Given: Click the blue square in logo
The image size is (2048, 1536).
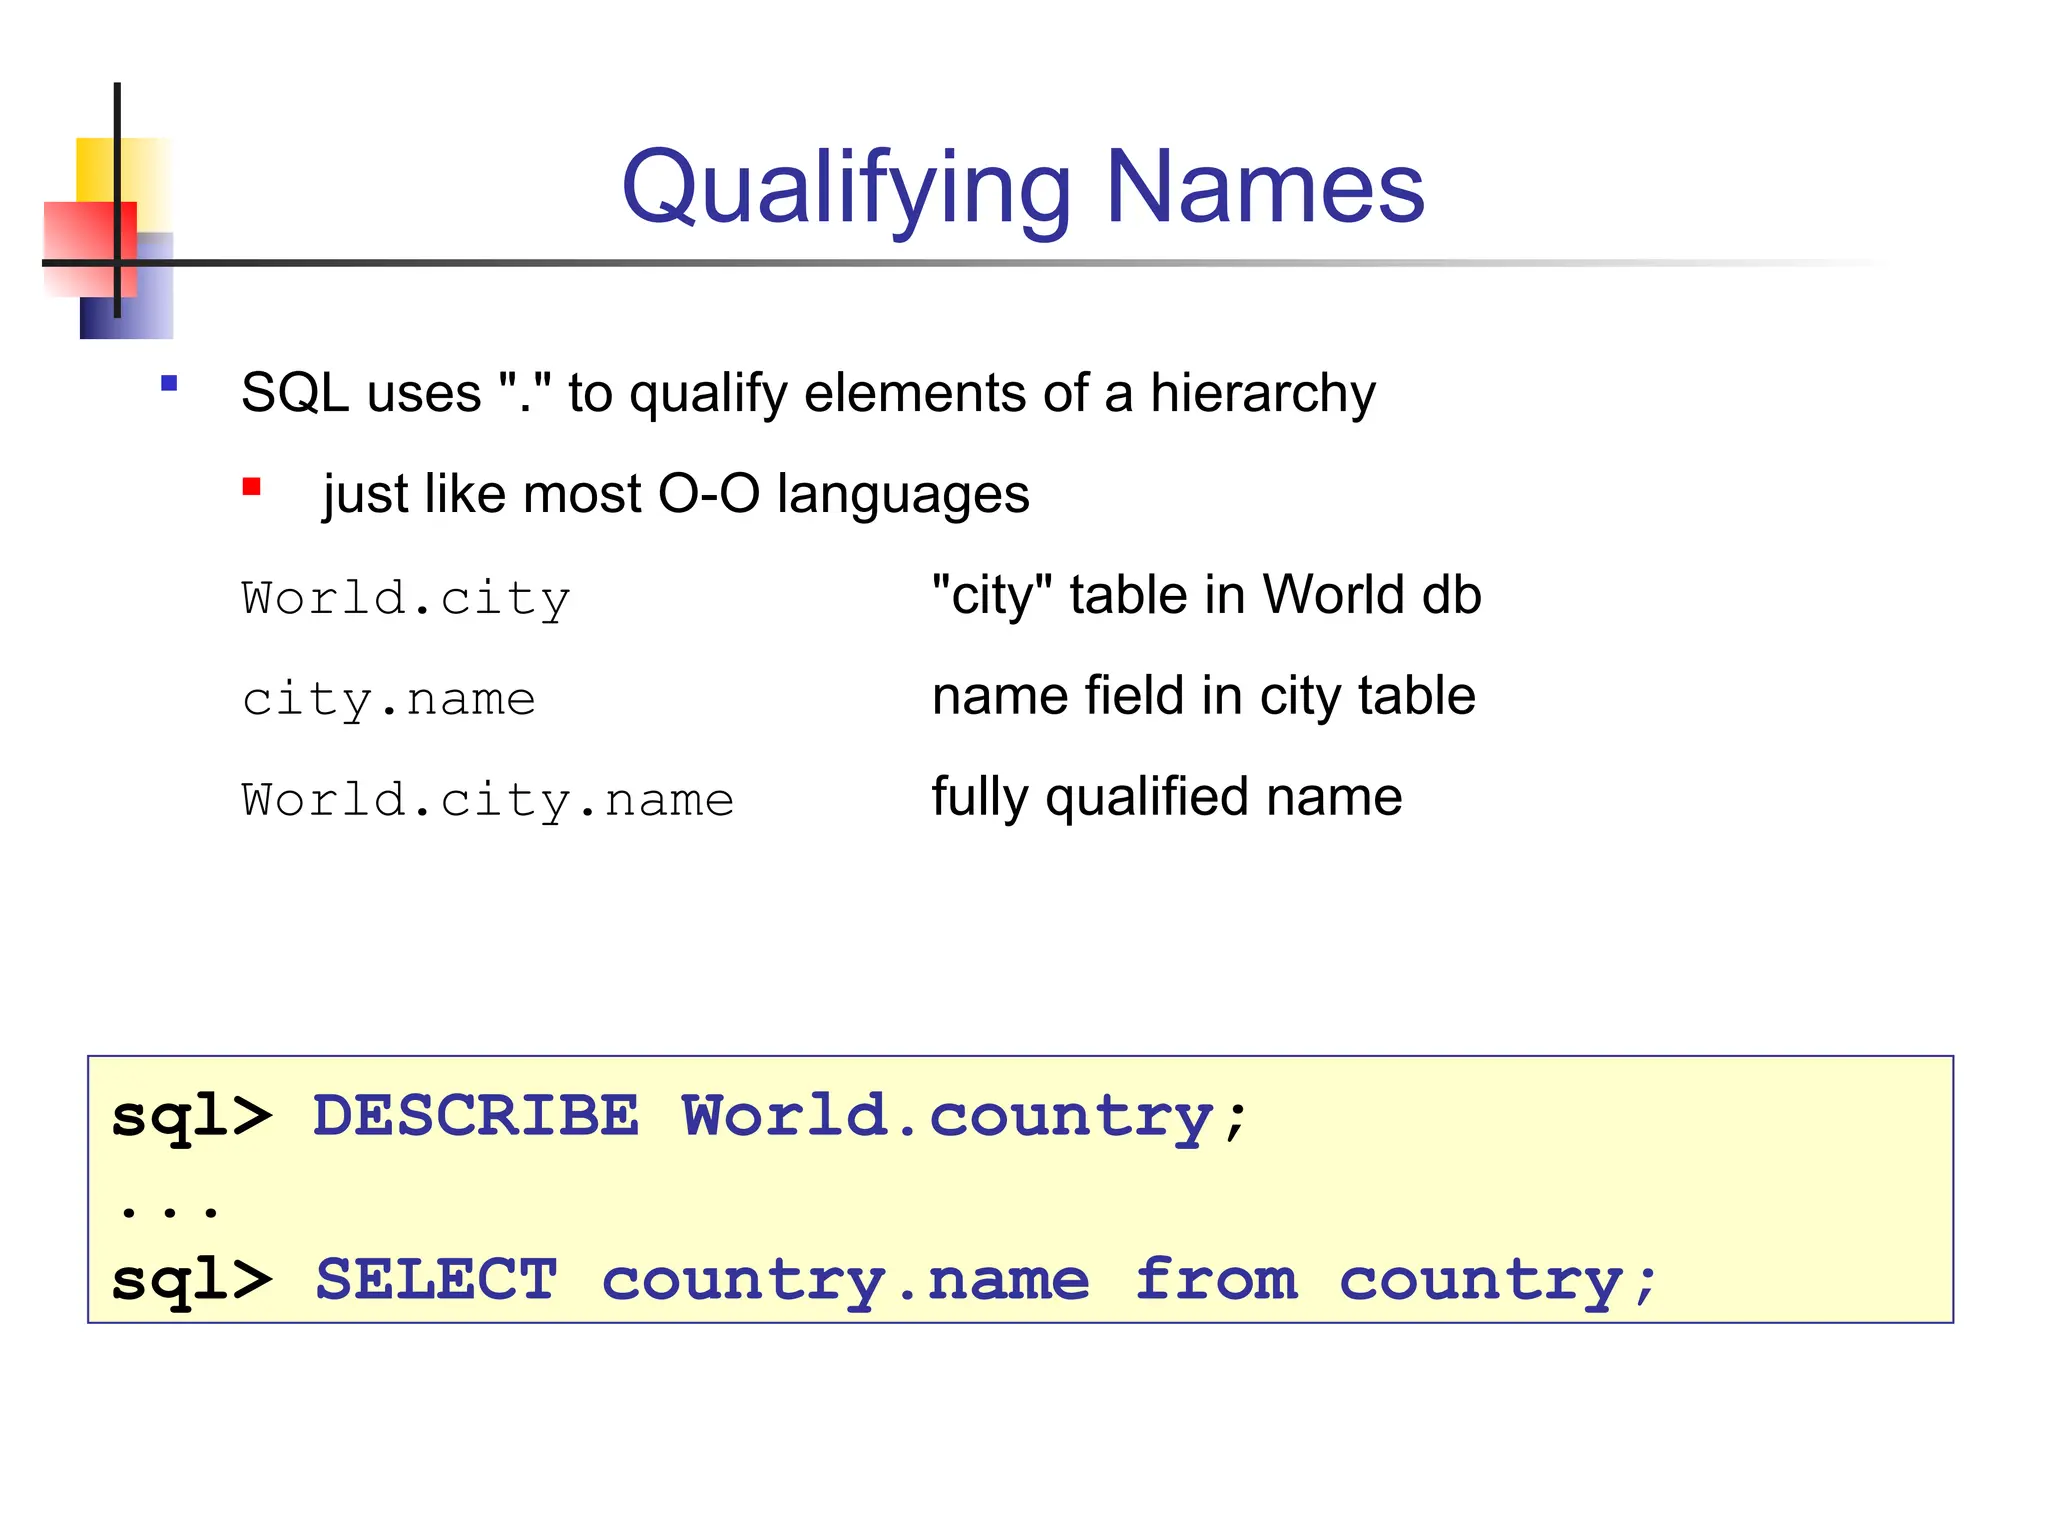Looking at the screenshot, I should 150,305.
